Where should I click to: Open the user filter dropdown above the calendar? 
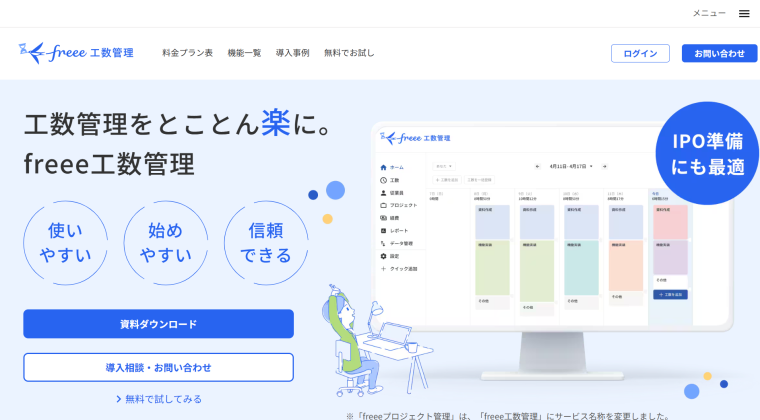coord(444,166)
